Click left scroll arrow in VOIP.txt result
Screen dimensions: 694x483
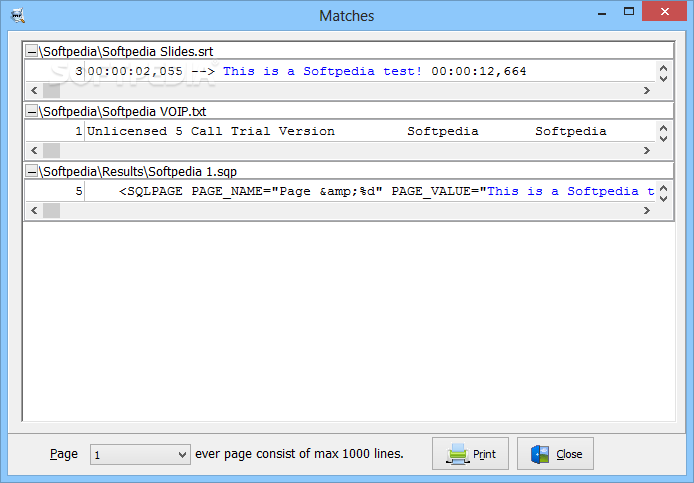(34, 151)
